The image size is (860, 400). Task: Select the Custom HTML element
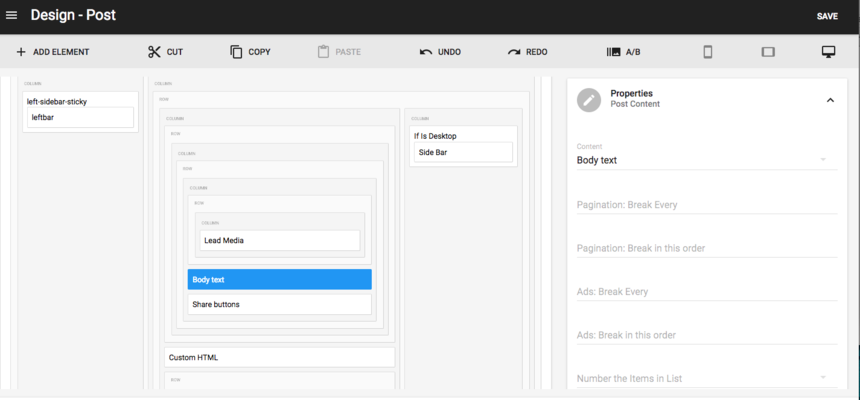[x=279, y=357]
